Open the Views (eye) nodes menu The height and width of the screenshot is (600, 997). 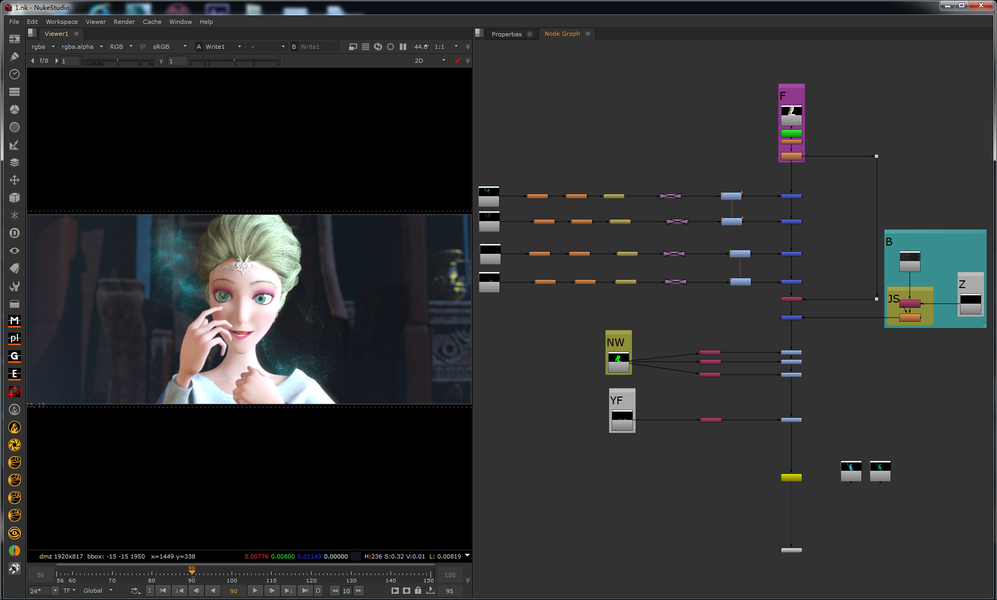tap(14, 251)
